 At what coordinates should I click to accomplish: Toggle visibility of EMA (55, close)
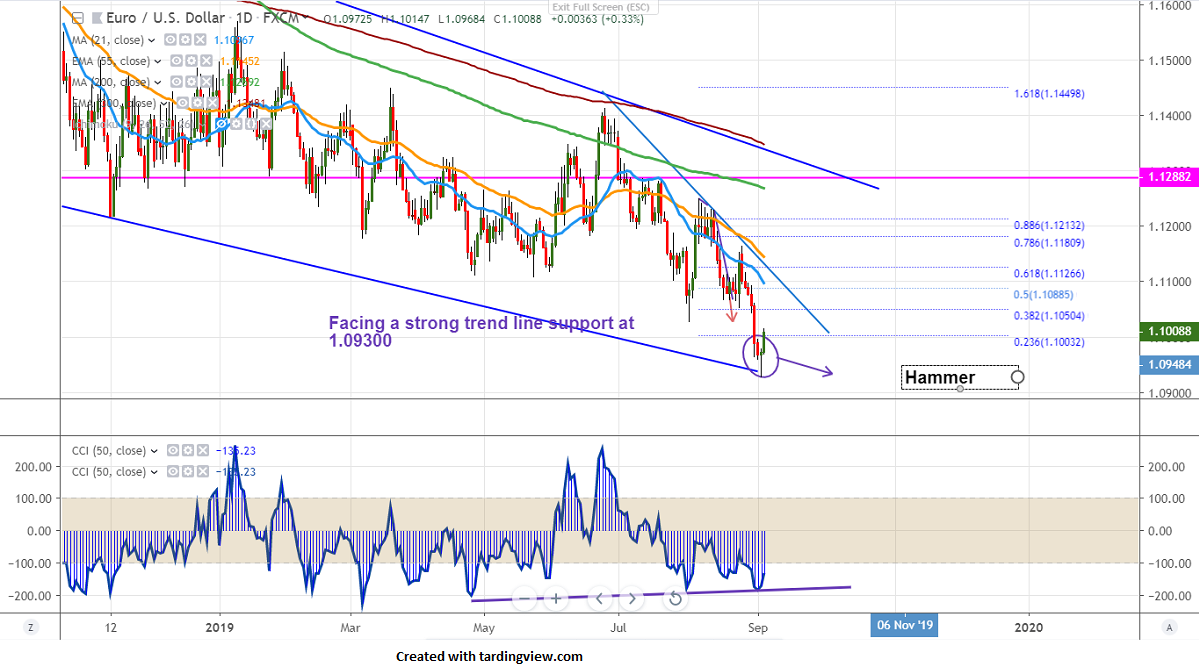177,60
